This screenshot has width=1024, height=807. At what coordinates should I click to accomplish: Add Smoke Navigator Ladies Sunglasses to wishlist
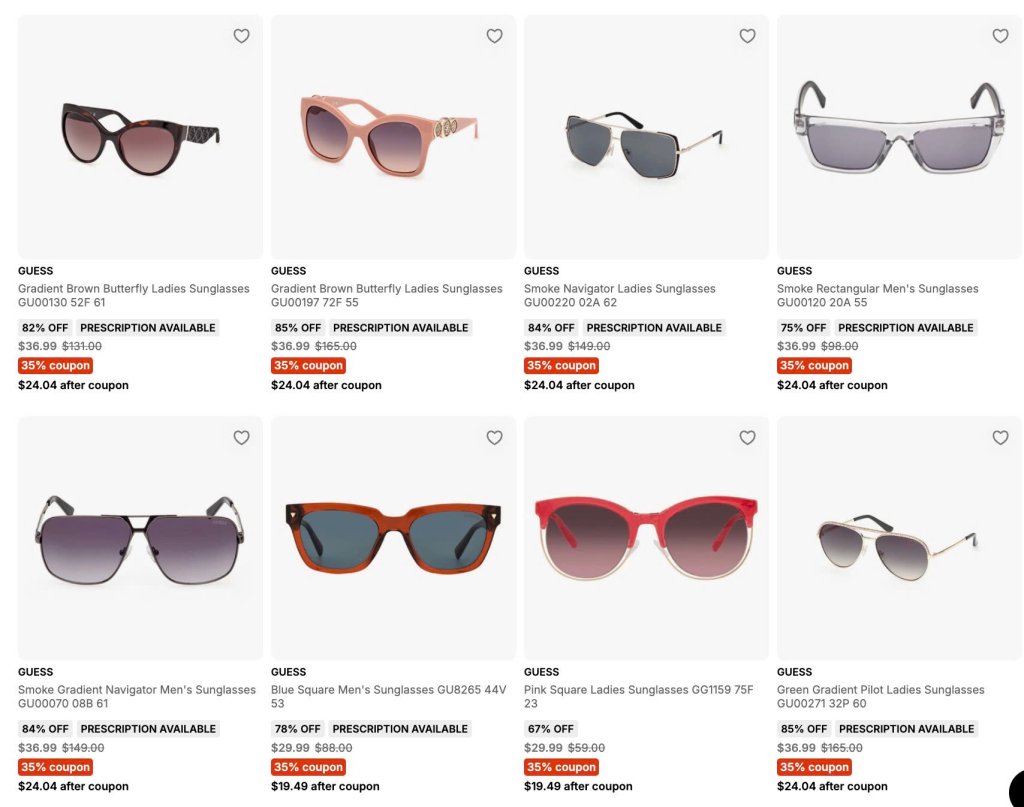[747, 36]
